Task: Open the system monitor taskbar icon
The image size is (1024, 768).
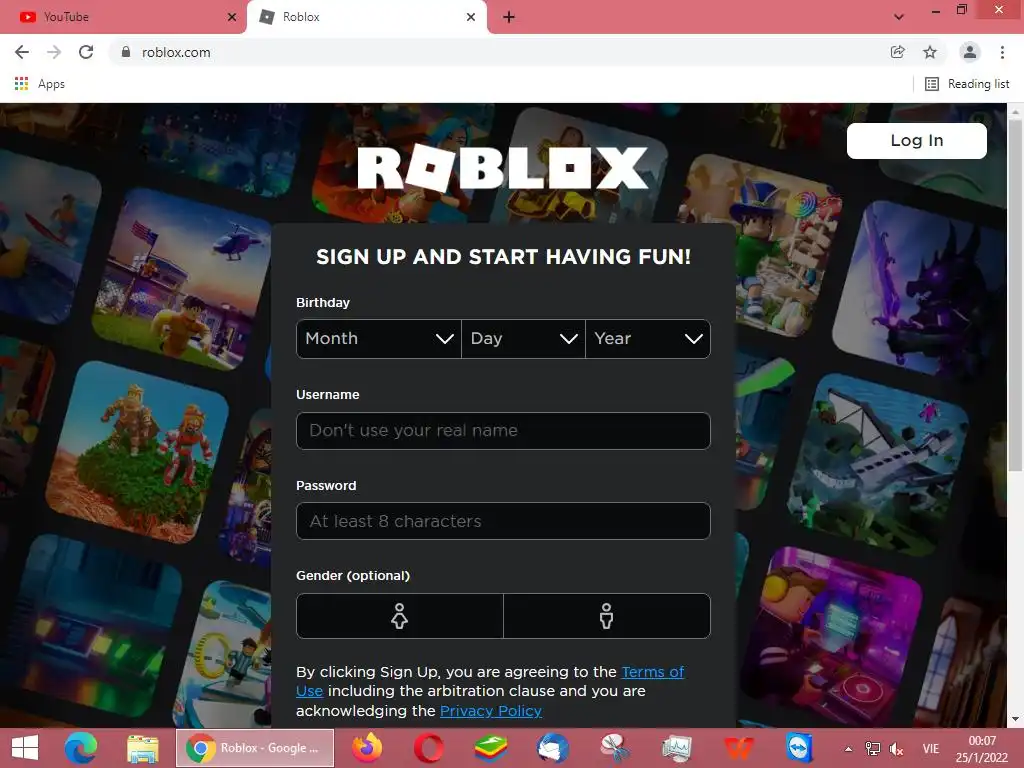Action: click(x=677, y=748)
